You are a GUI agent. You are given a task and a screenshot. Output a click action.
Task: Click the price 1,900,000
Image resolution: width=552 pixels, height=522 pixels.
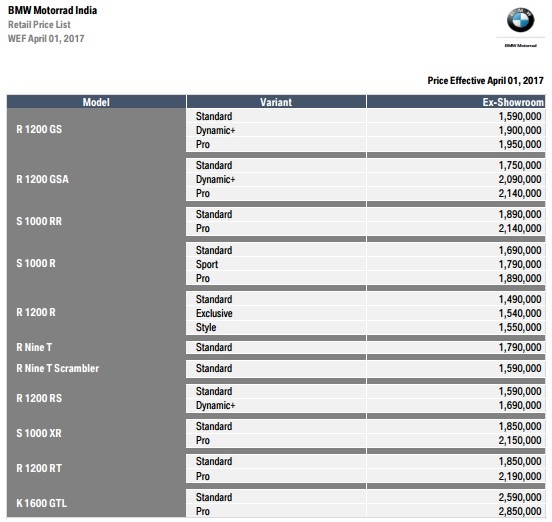coord(520,130)
